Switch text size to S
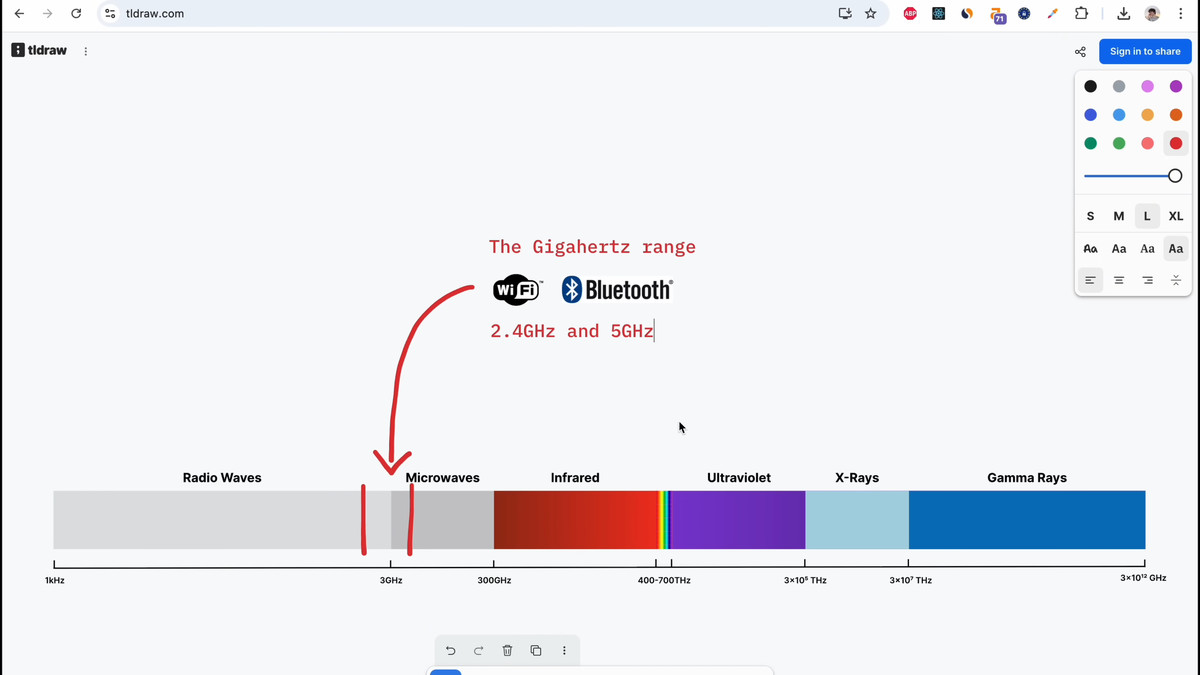The image size is (1200, 675). [x=1090, y=216]
